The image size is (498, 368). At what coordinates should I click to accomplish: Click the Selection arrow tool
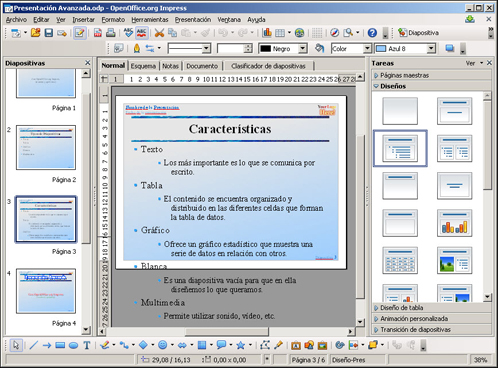coord(16,345)
